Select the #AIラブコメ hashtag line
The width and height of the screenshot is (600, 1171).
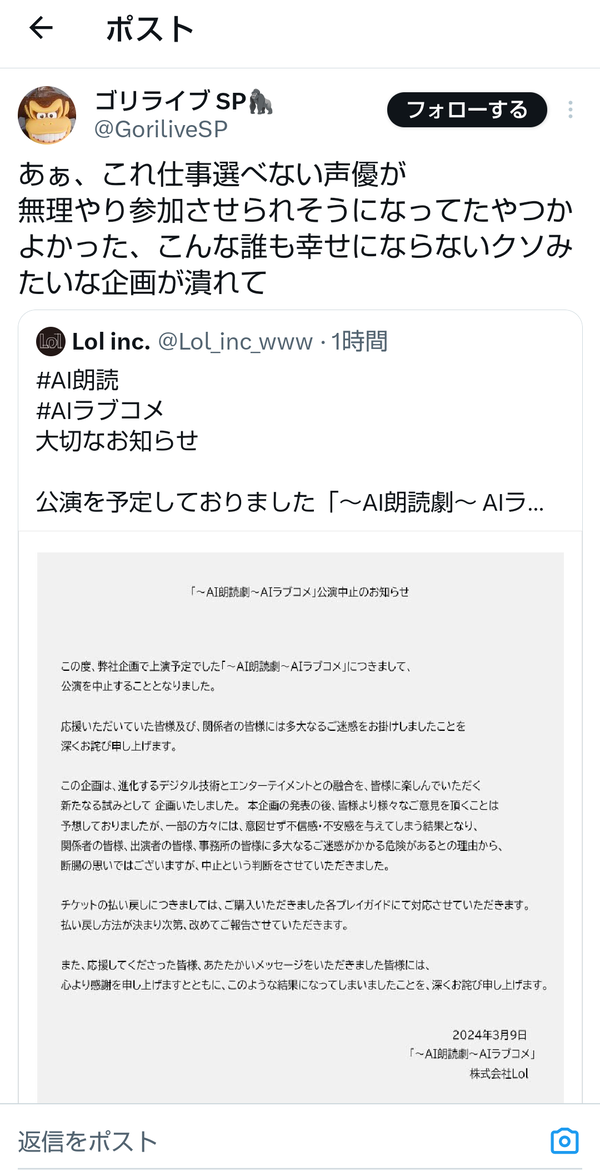pyautogui.click(x=99, y=410)
